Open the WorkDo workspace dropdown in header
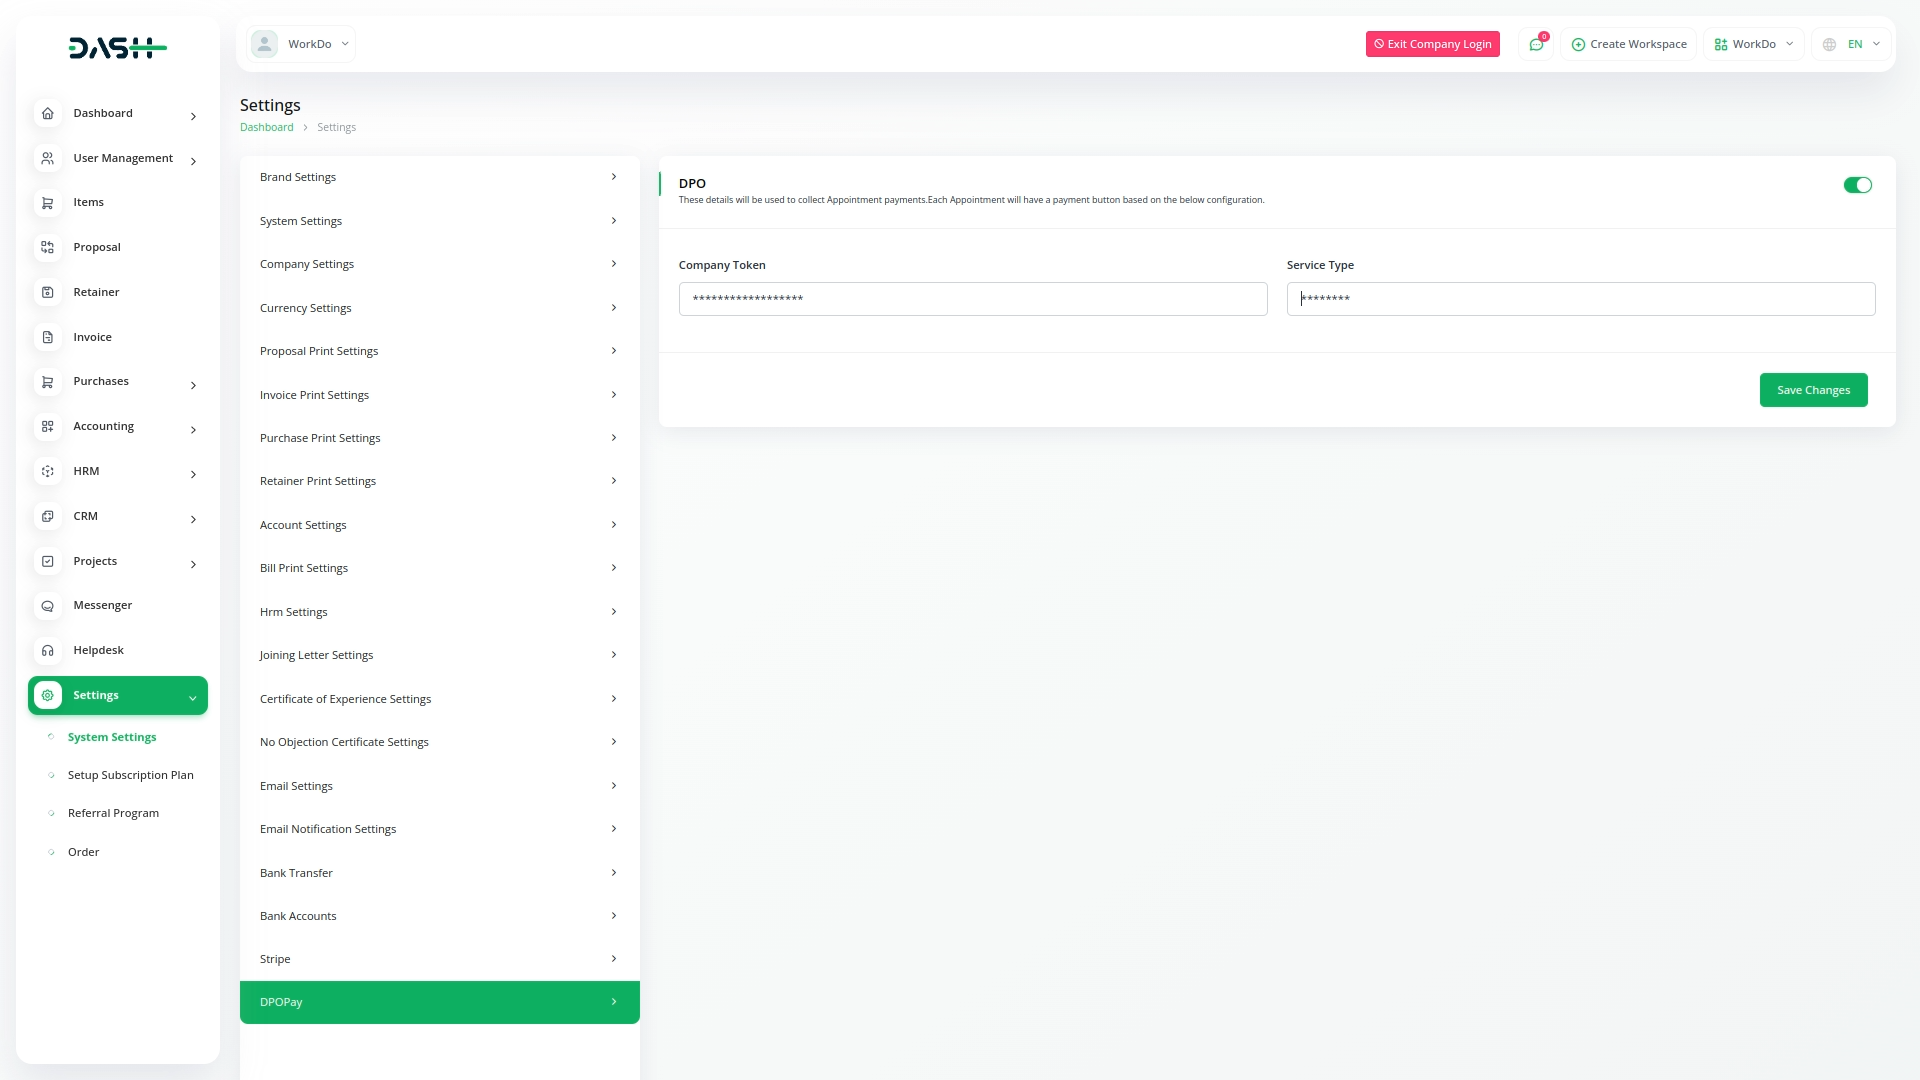Screen dimensions: 1920x1080 coord(1753,44)
